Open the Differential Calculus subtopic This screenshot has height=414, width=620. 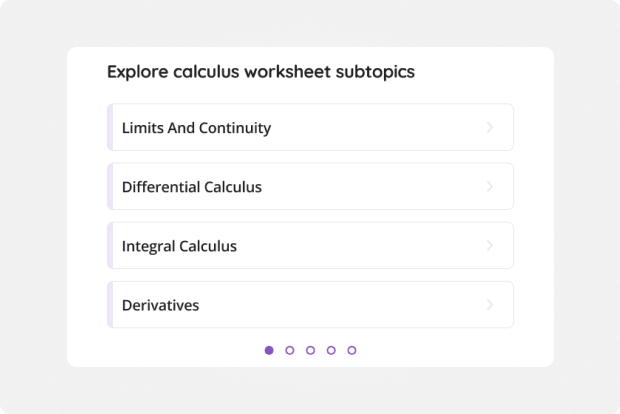192,187
